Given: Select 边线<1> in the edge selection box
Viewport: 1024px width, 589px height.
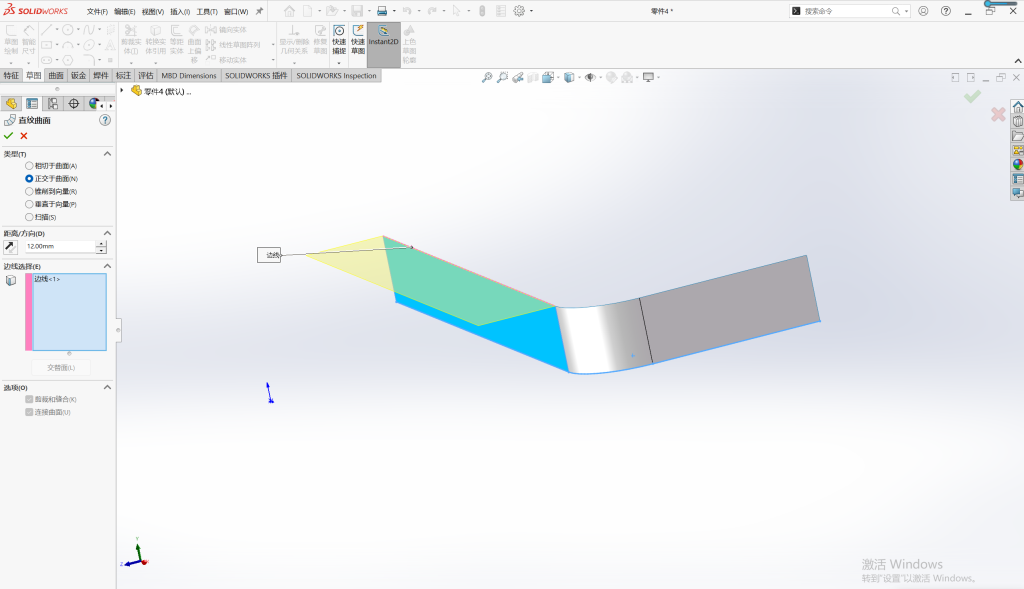Looking at the screenshot, I should coord(47,279).
